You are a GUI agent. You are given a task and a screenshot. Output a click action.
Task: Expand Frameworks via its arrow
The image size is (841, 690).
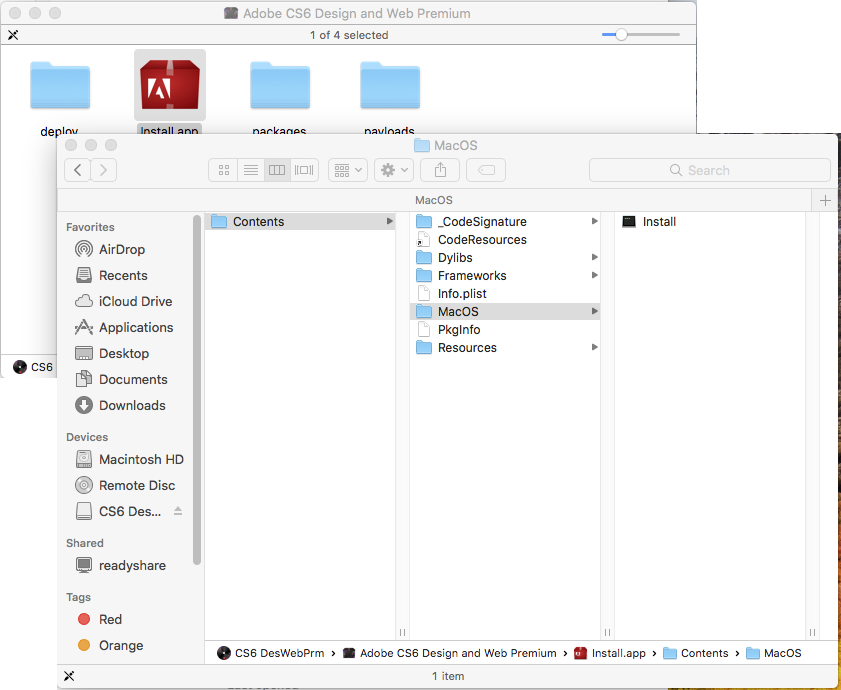tap(594, 275)
